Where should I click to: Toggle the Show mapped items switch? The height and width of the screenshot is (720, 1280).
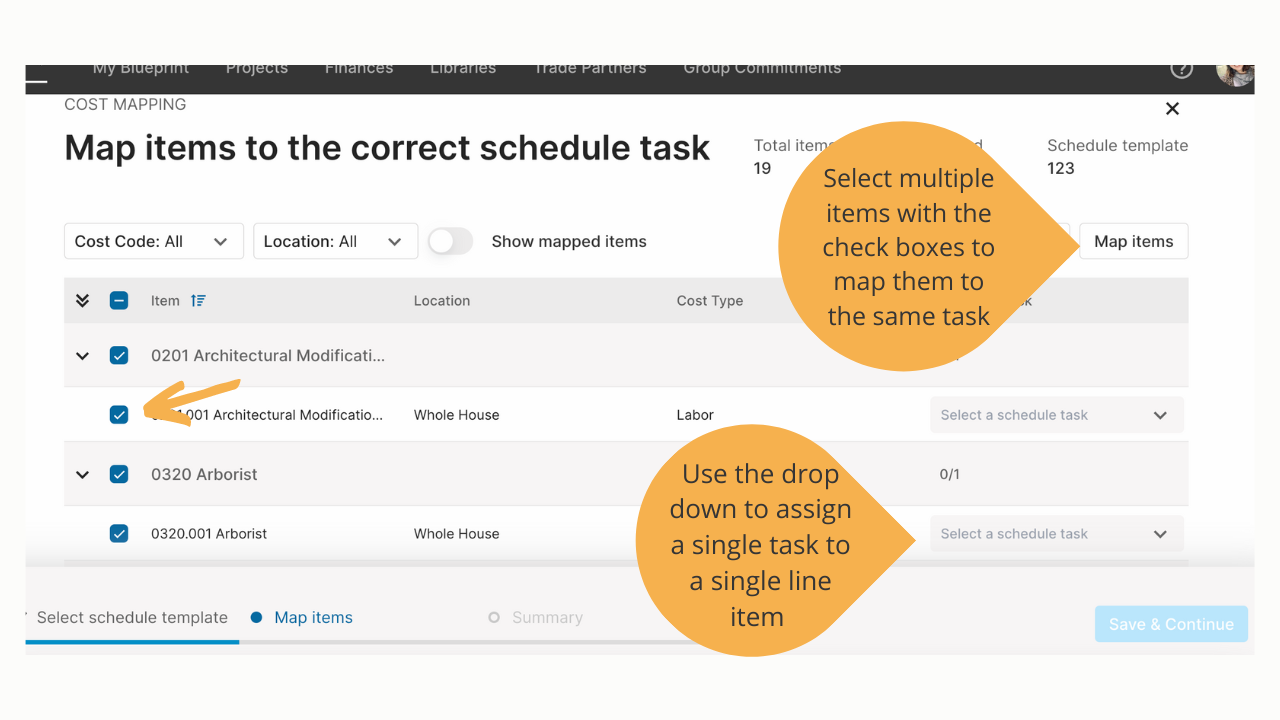pyautogui.click(x=450, y=241)
